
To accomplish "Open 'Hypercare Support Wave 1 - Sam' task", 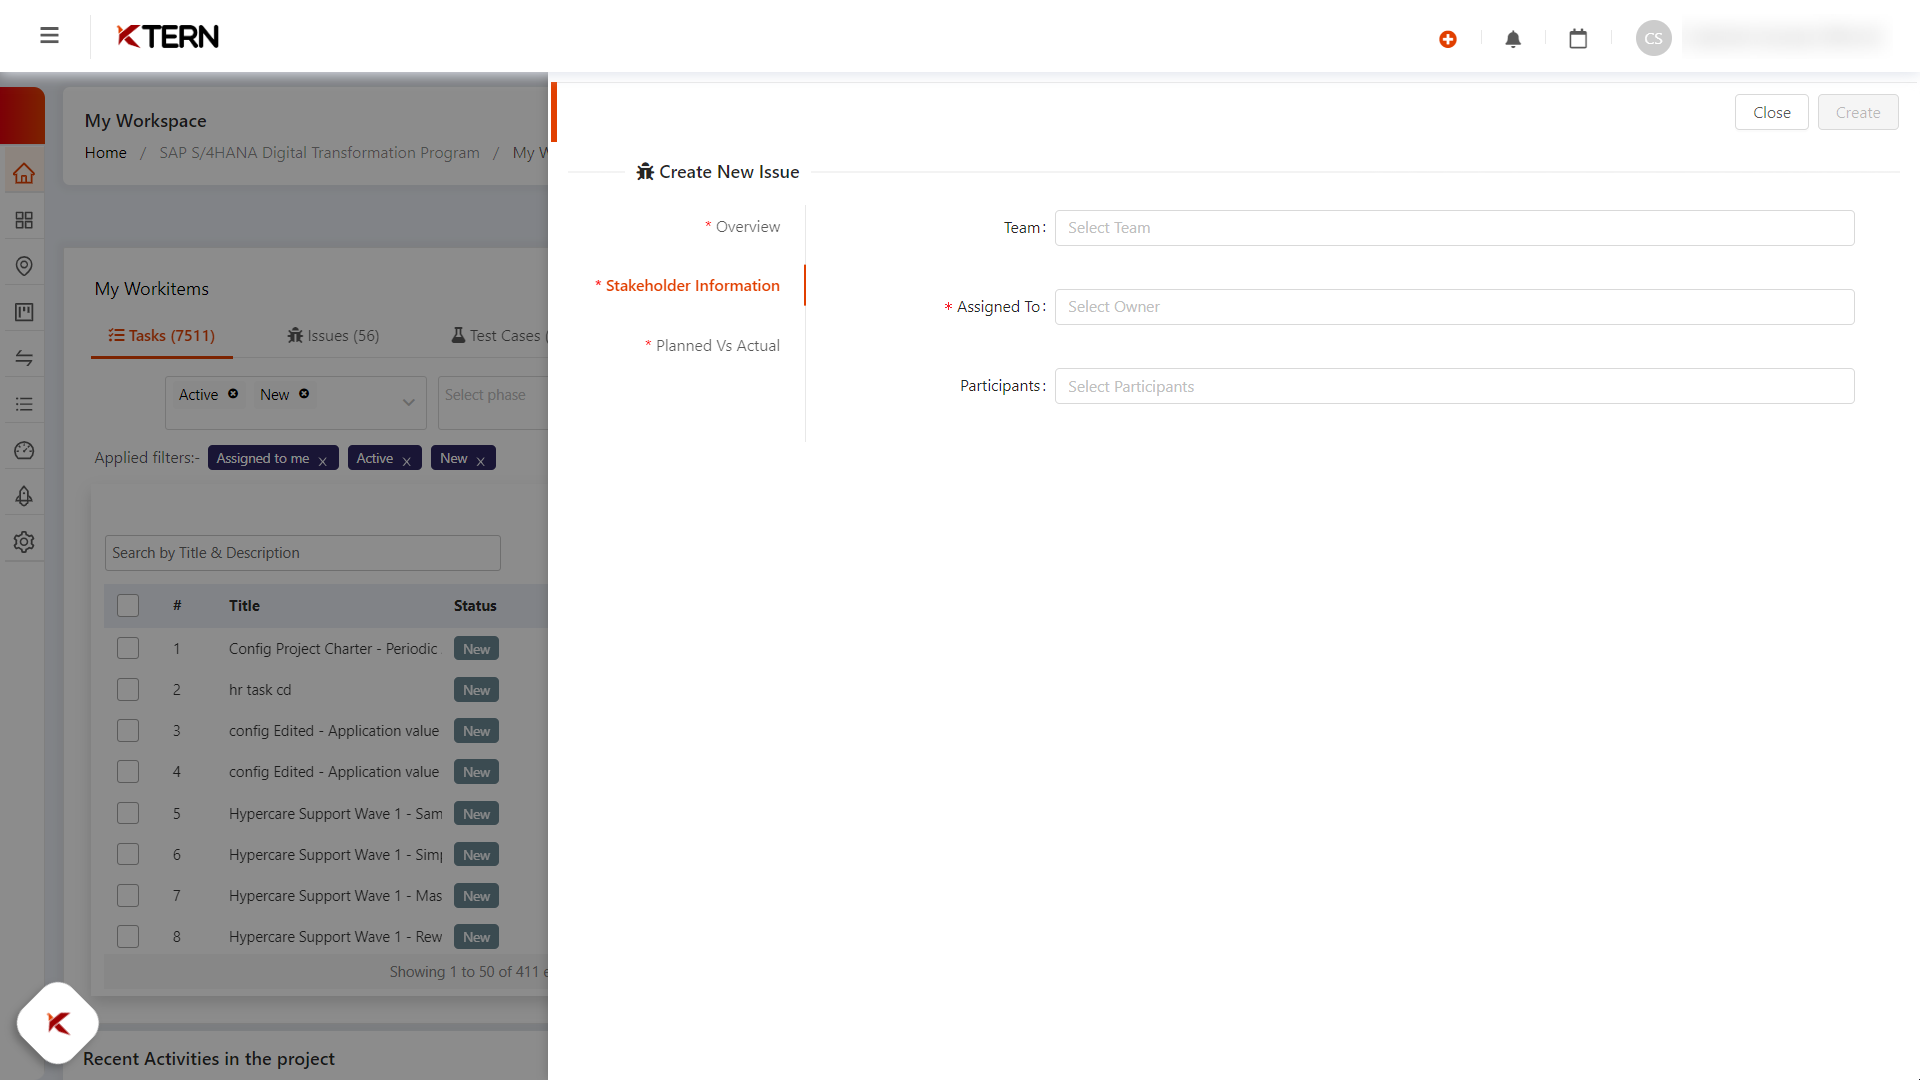I will point(336,814).
